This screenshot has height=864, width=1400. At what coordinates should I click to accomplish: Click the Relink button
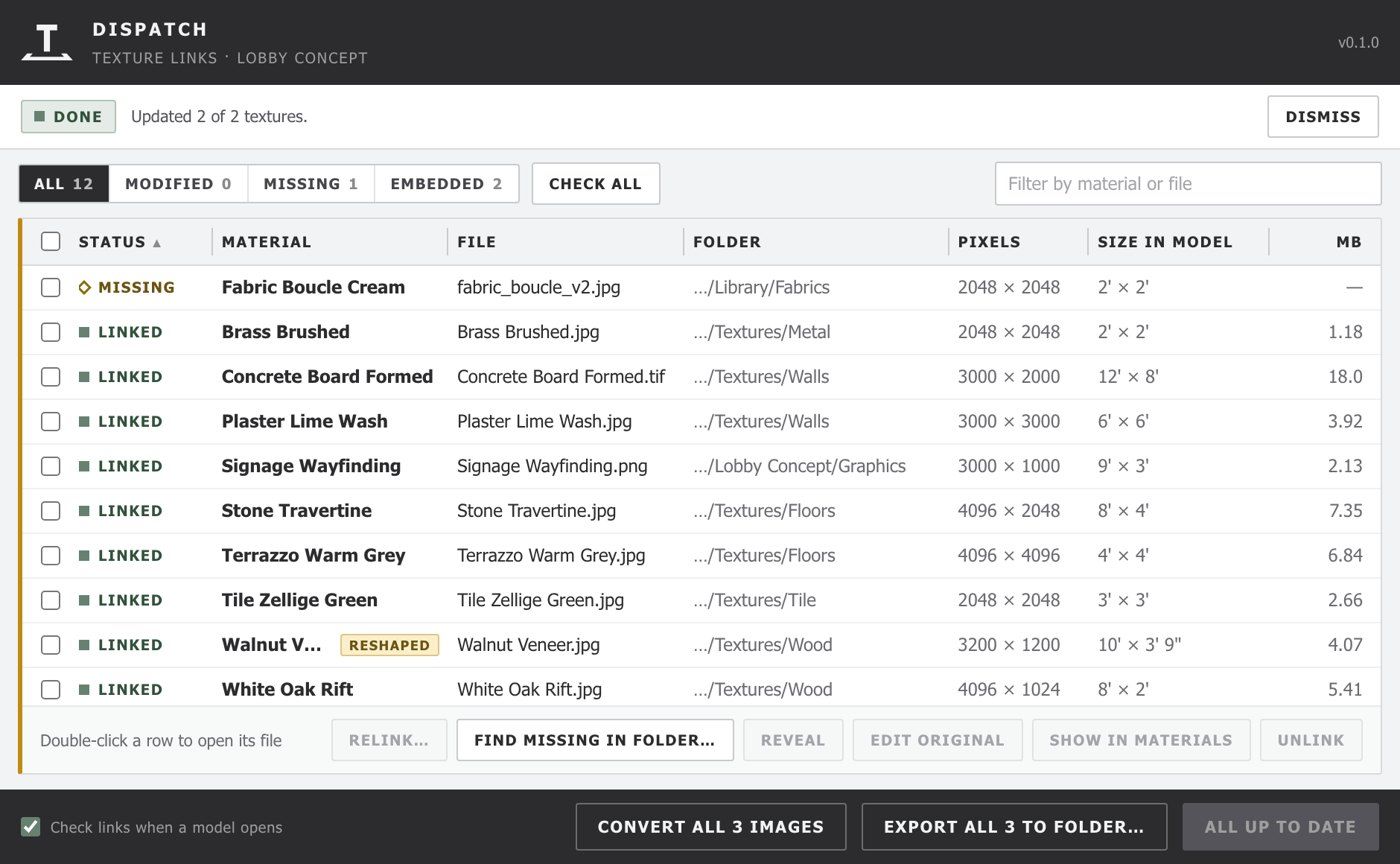coord(389,741)
